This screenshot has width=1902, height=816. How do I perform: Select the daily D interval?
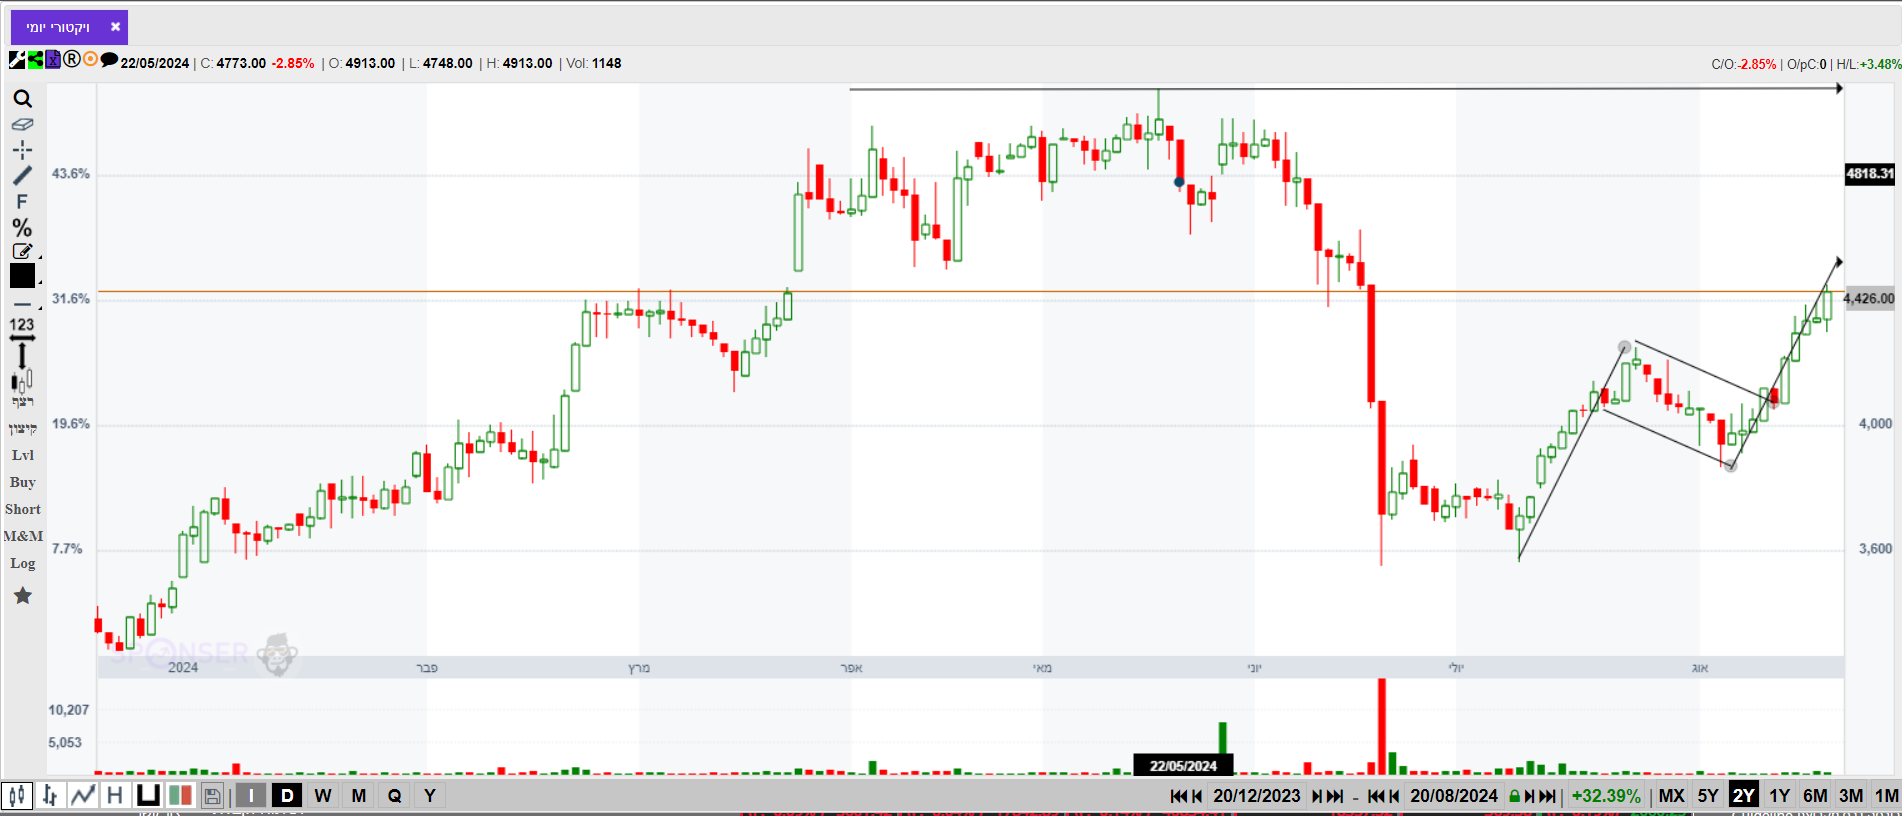tap(287, 796)
